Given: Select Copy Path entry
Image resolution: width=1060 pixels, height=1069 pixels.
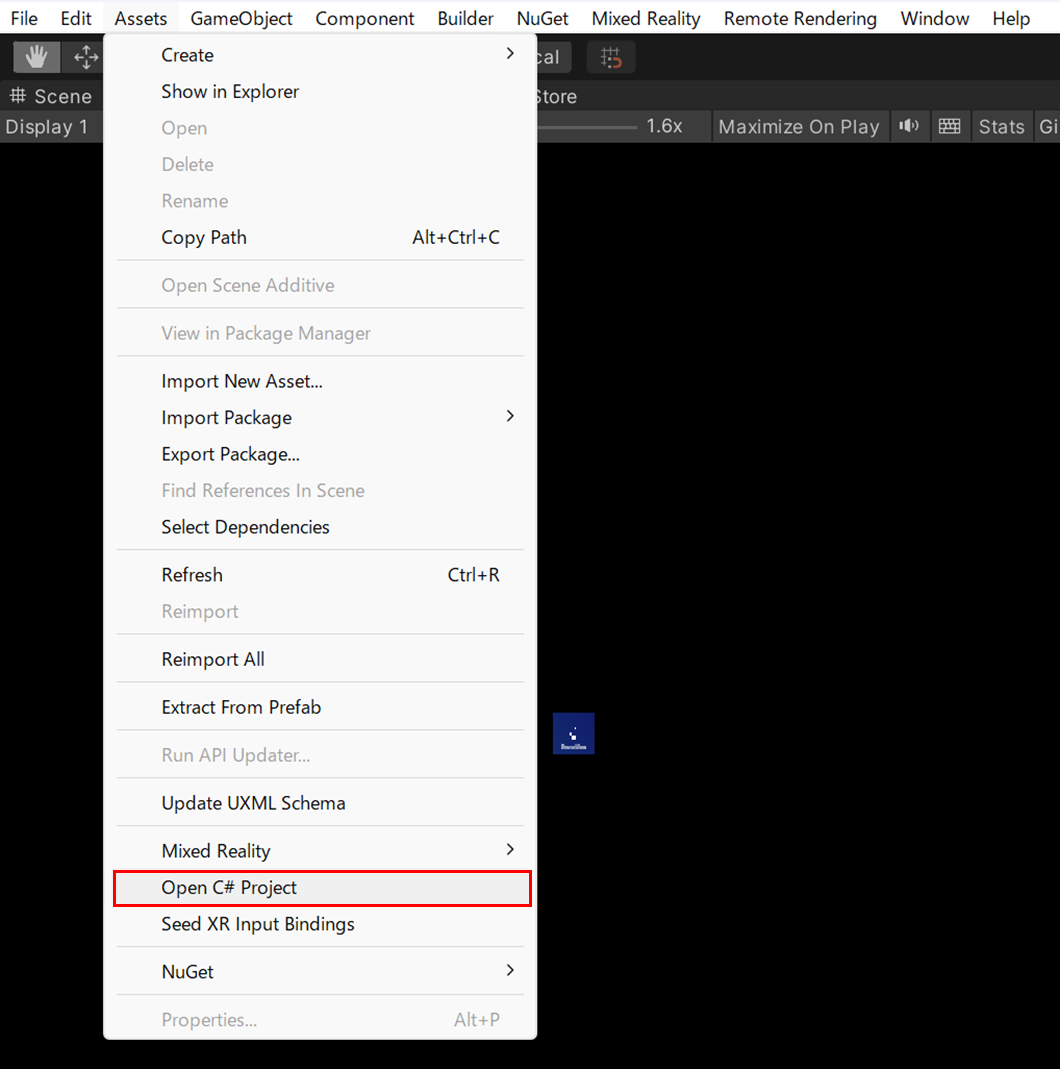Looking at the screenshot, I should coord(320,237).
